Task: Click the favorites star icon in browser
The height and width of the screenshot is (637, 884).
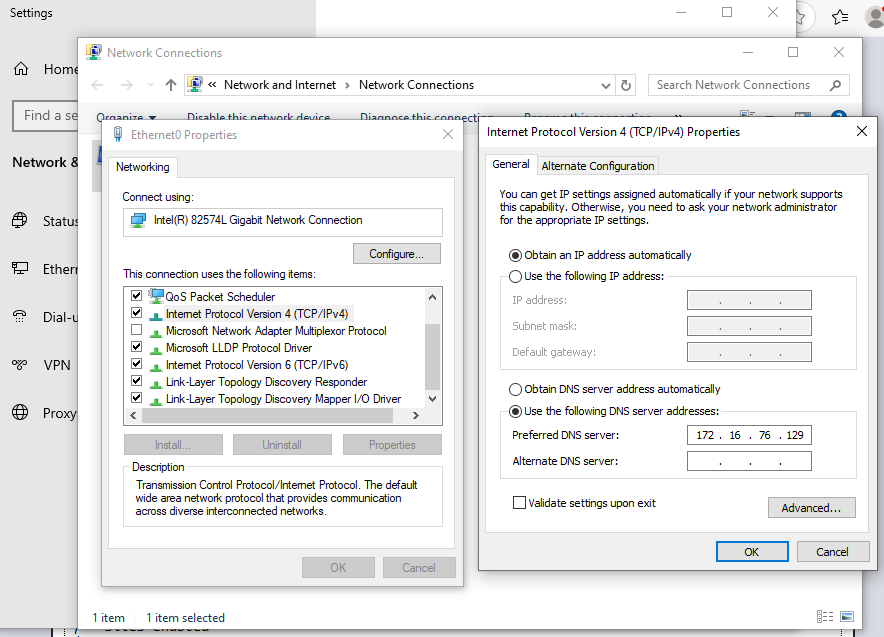Action: pos(840,17)
